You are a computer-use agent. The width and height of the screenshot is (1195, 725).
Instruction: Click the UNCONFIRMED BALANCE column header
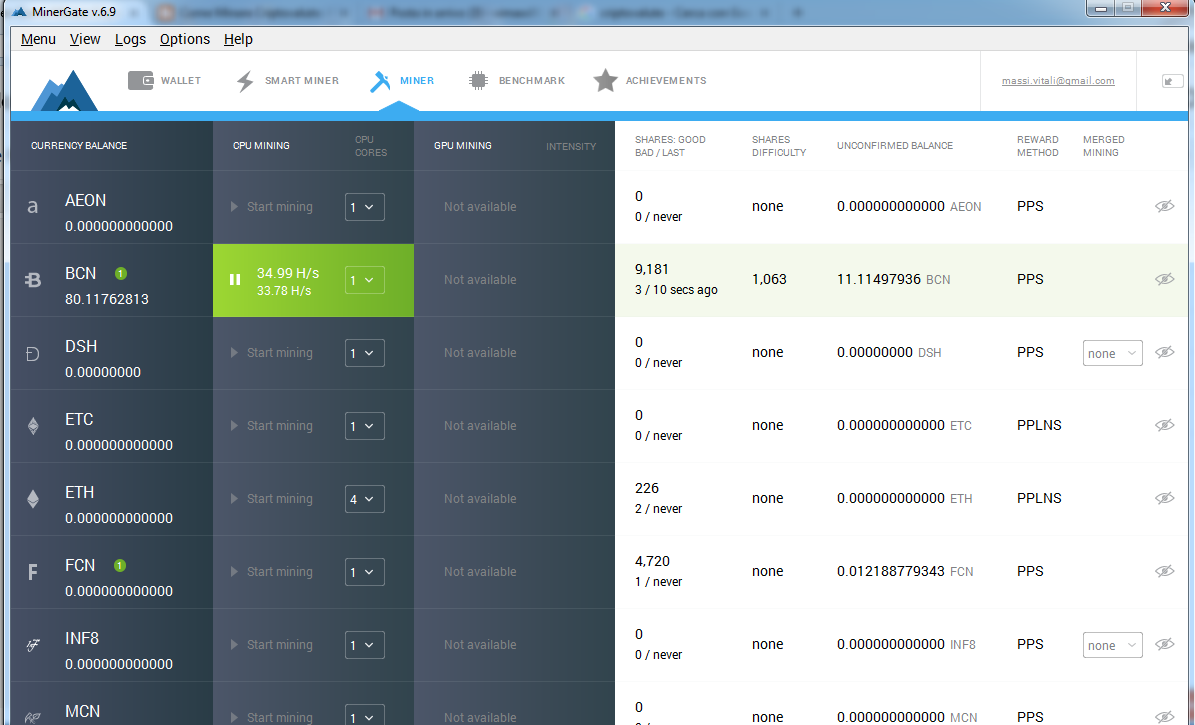pos(895,146)
